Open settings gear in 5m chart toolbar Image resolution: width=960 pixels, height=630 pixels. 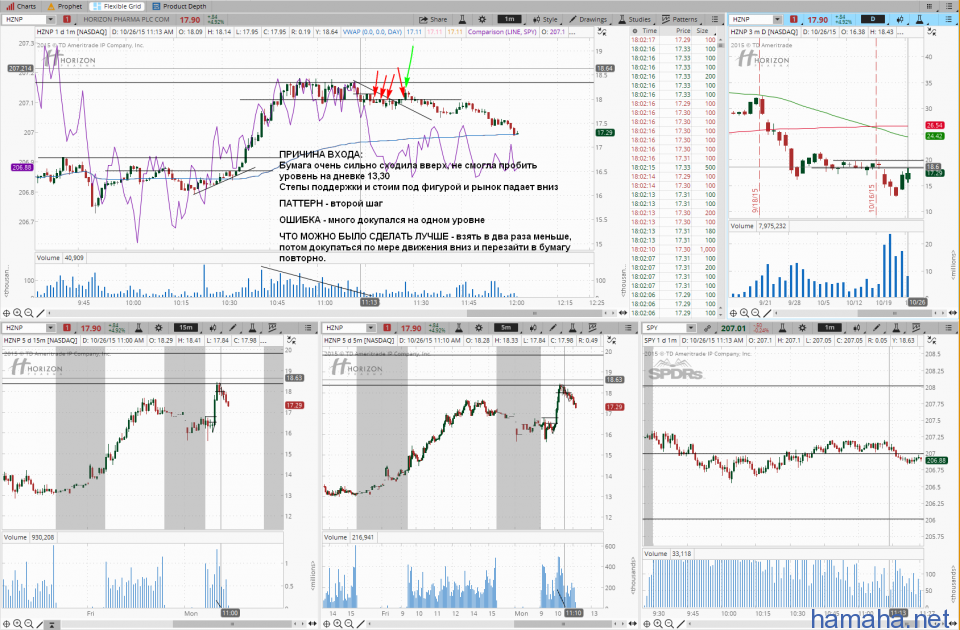(479, 328)
